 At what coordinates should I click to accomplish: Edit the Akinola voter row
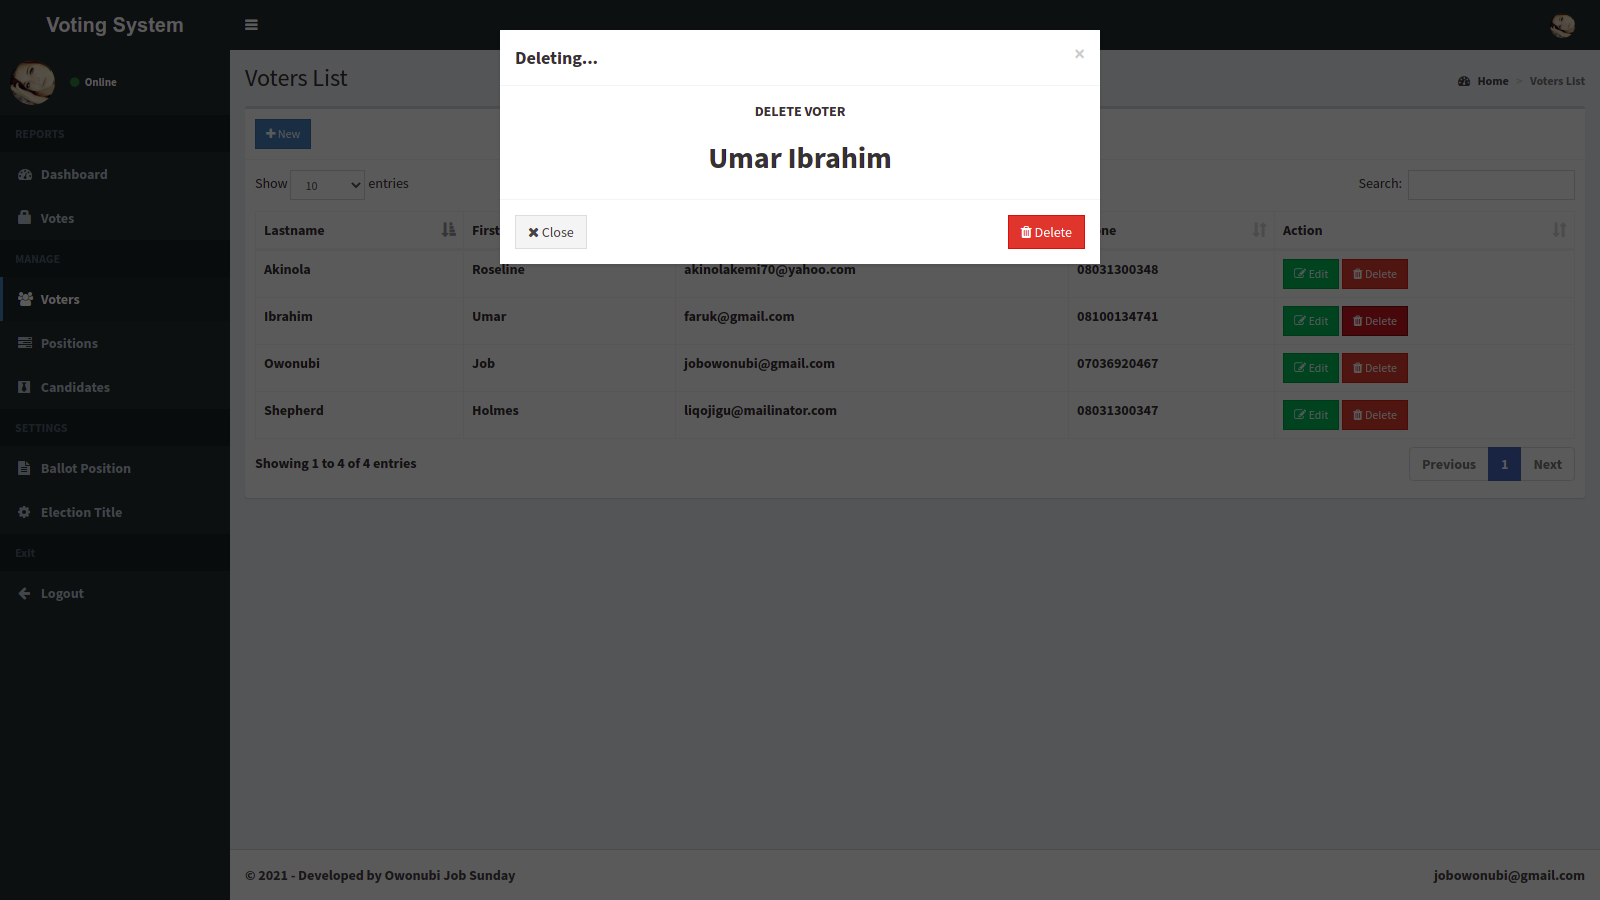1310,274
